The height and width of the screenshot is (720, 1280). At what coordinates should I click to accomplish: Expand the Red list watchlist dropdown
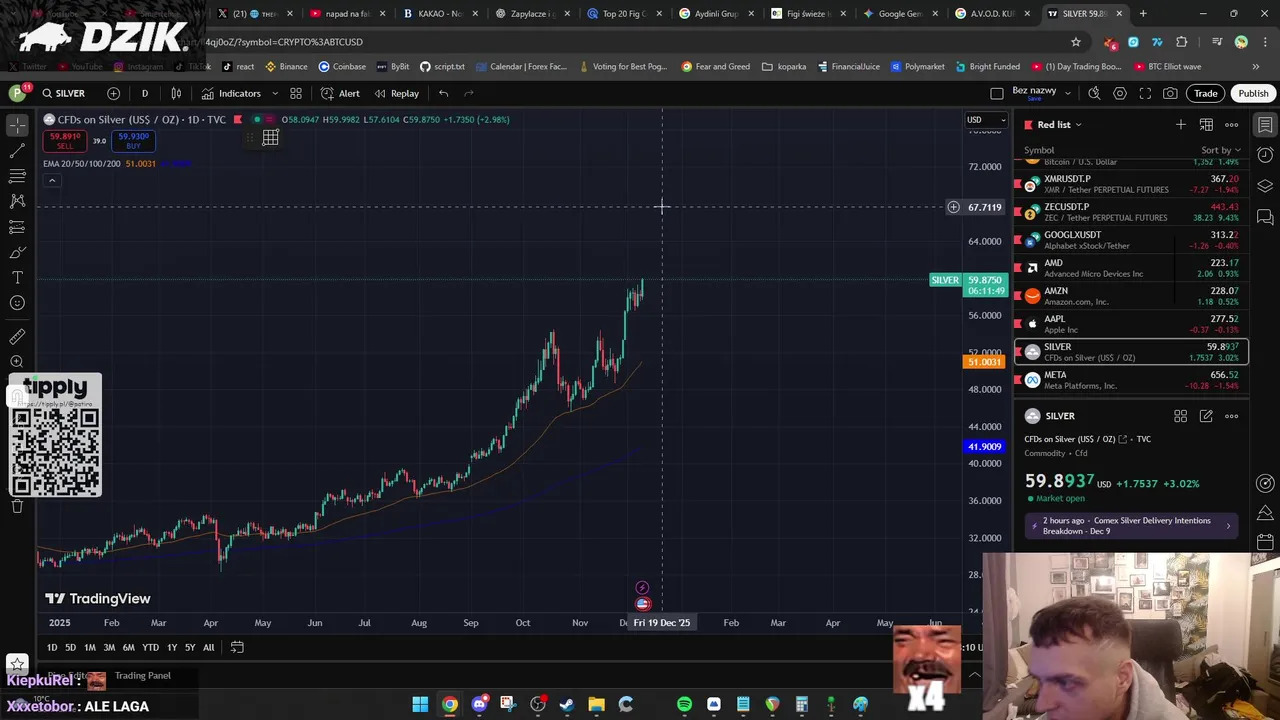[1078, 125]
